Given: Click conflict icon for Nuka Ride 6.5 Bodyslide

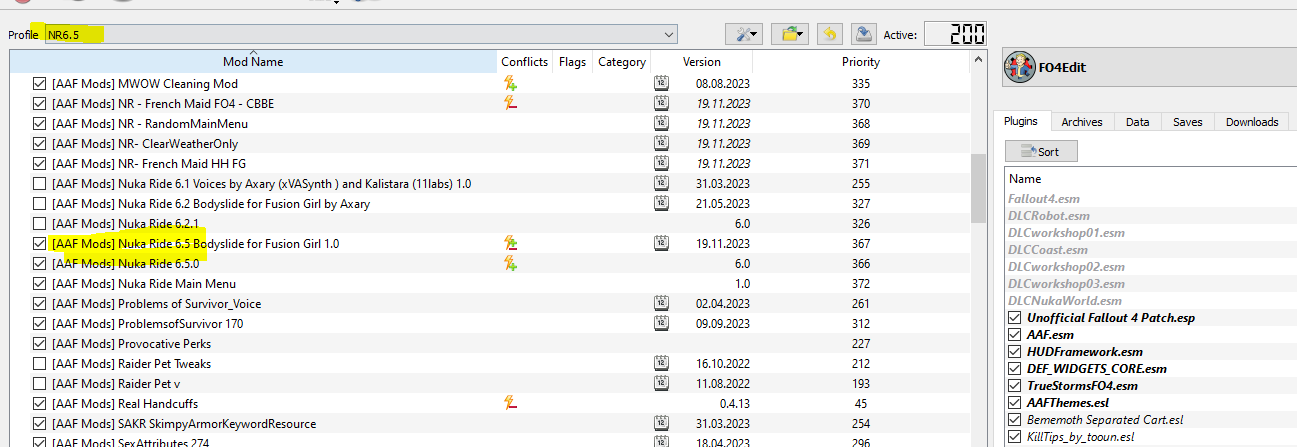Looking at the screenshot, I should pyautogui.click(x=510, y=243).
